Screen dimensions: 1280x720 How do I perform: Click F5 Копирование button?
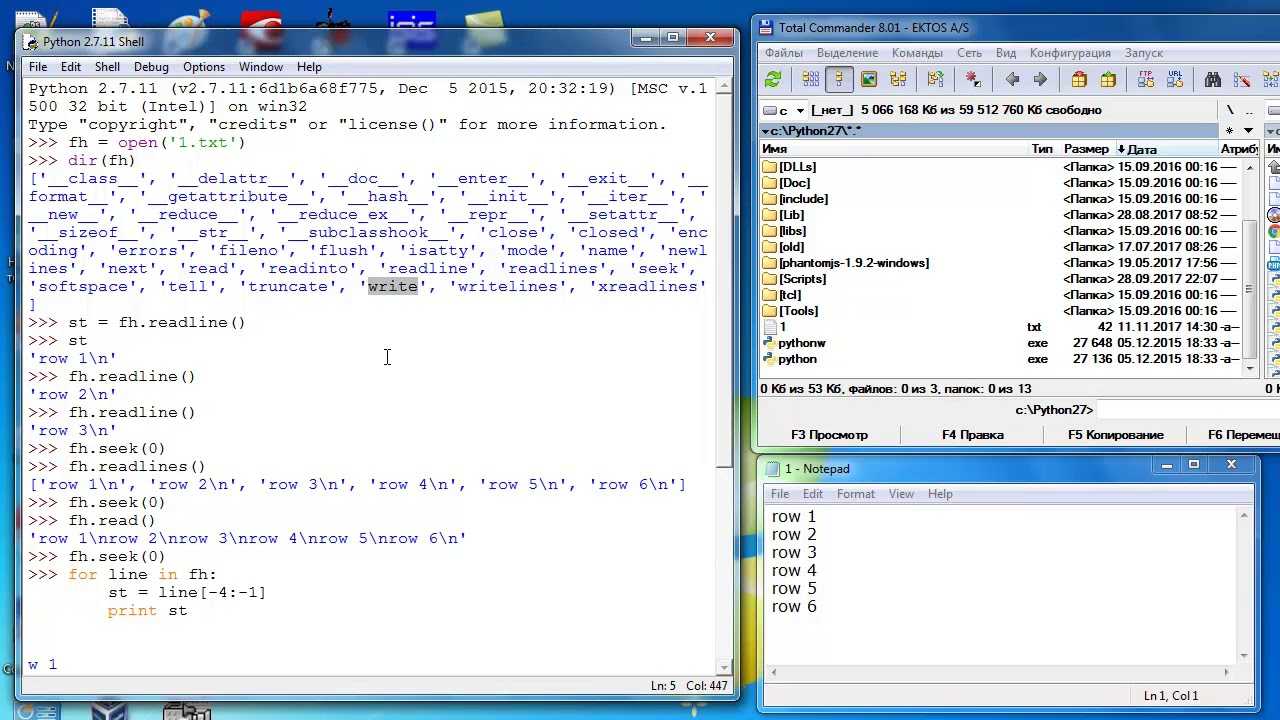point(1115,435)
